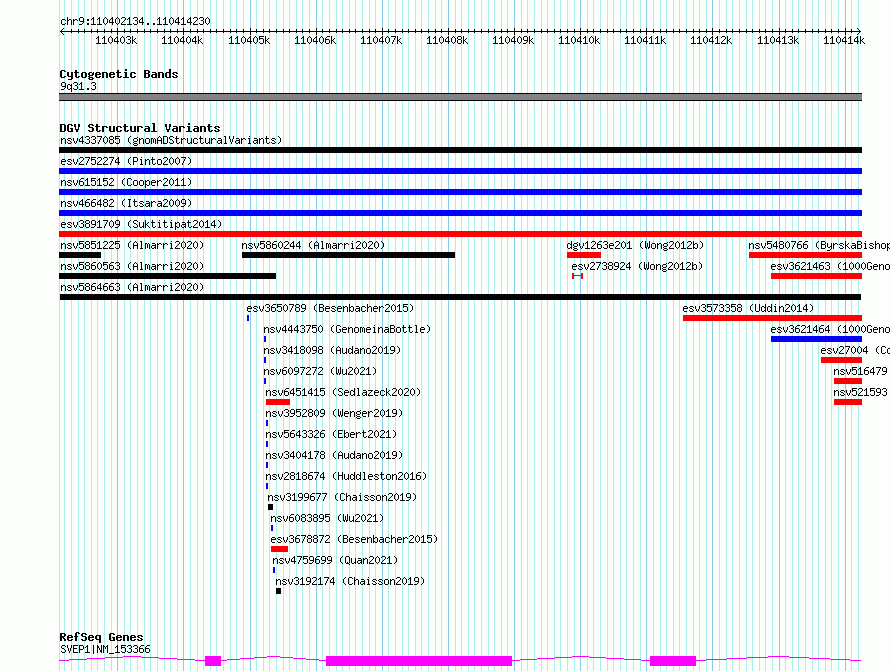Click nsv5480766 ByrskaBishop variant label
Viewport: 890px width, 671px height.
pyautogui.click(x=818, y=245)
